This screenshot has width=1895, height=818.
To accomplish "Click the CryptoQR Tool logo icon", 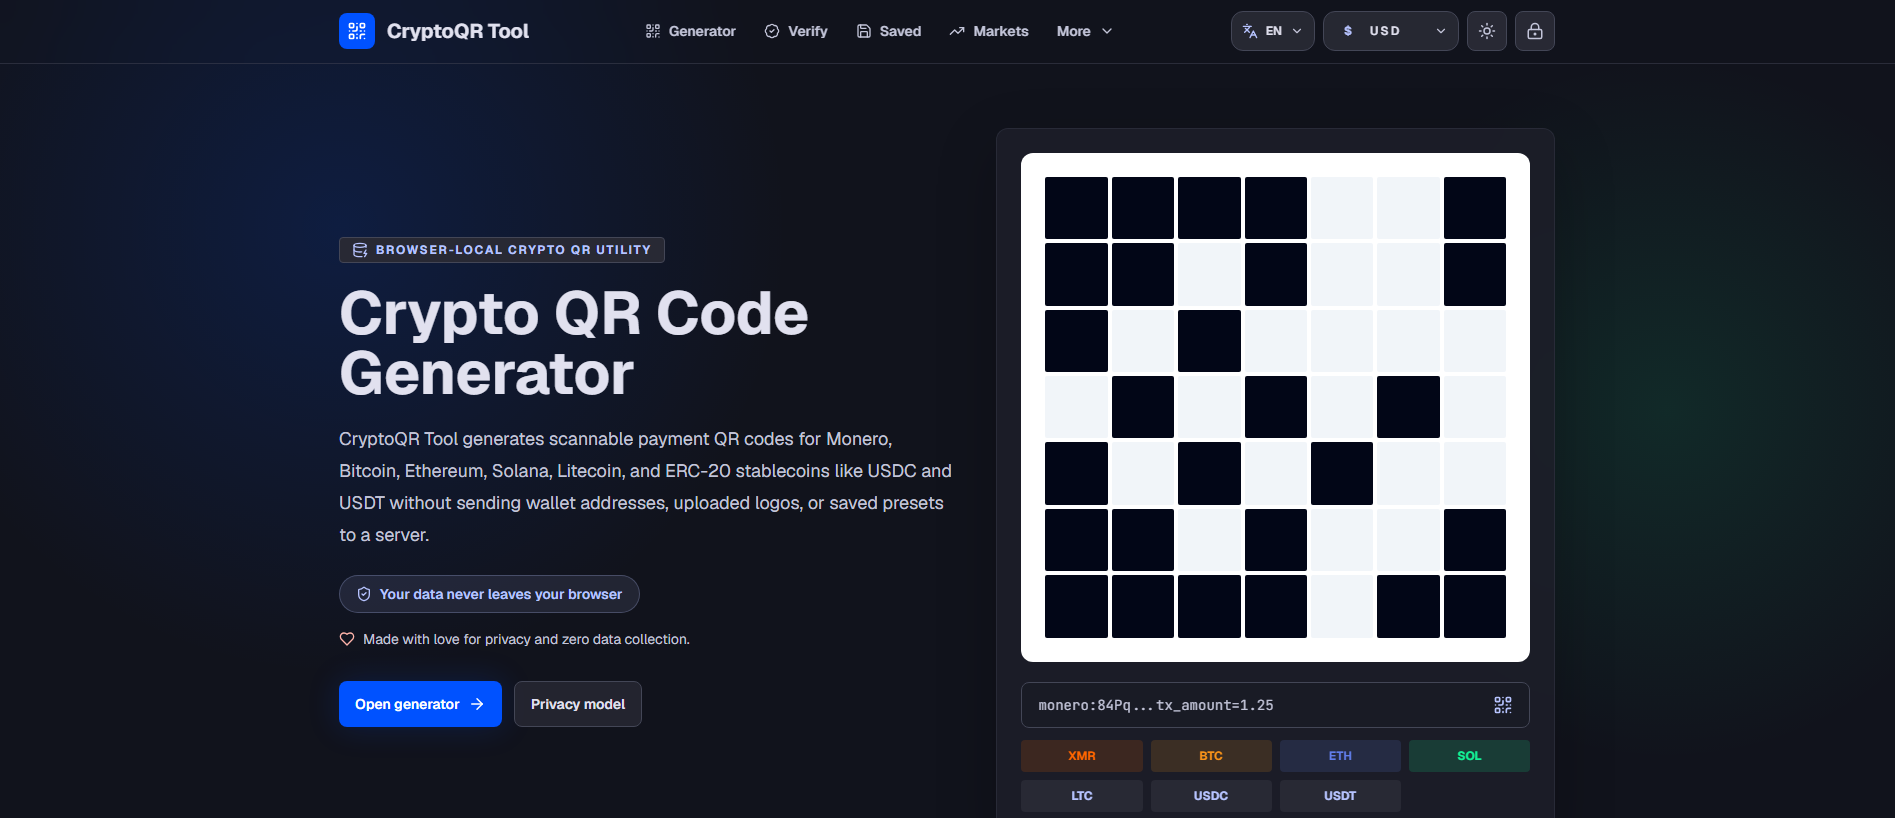I will point(357,31).
